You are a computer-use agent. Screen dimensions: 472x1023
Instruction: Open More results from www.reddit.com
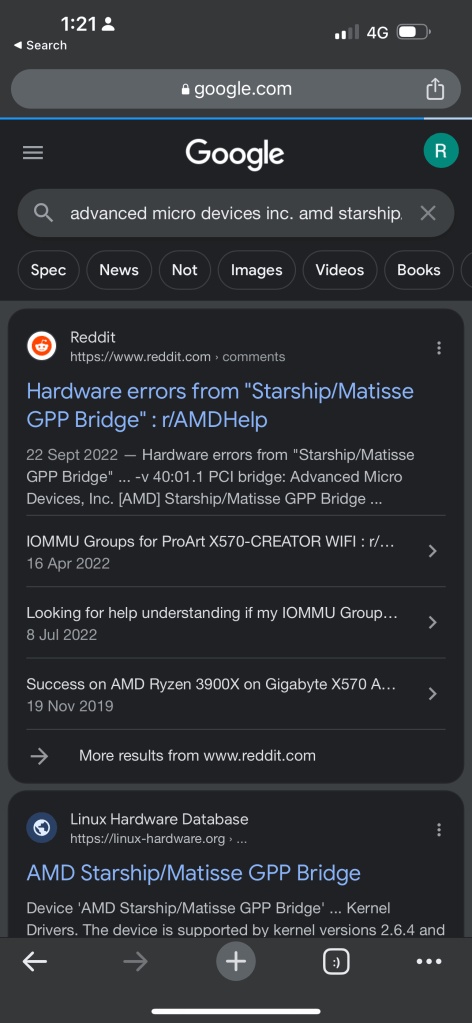click(197, 756)
